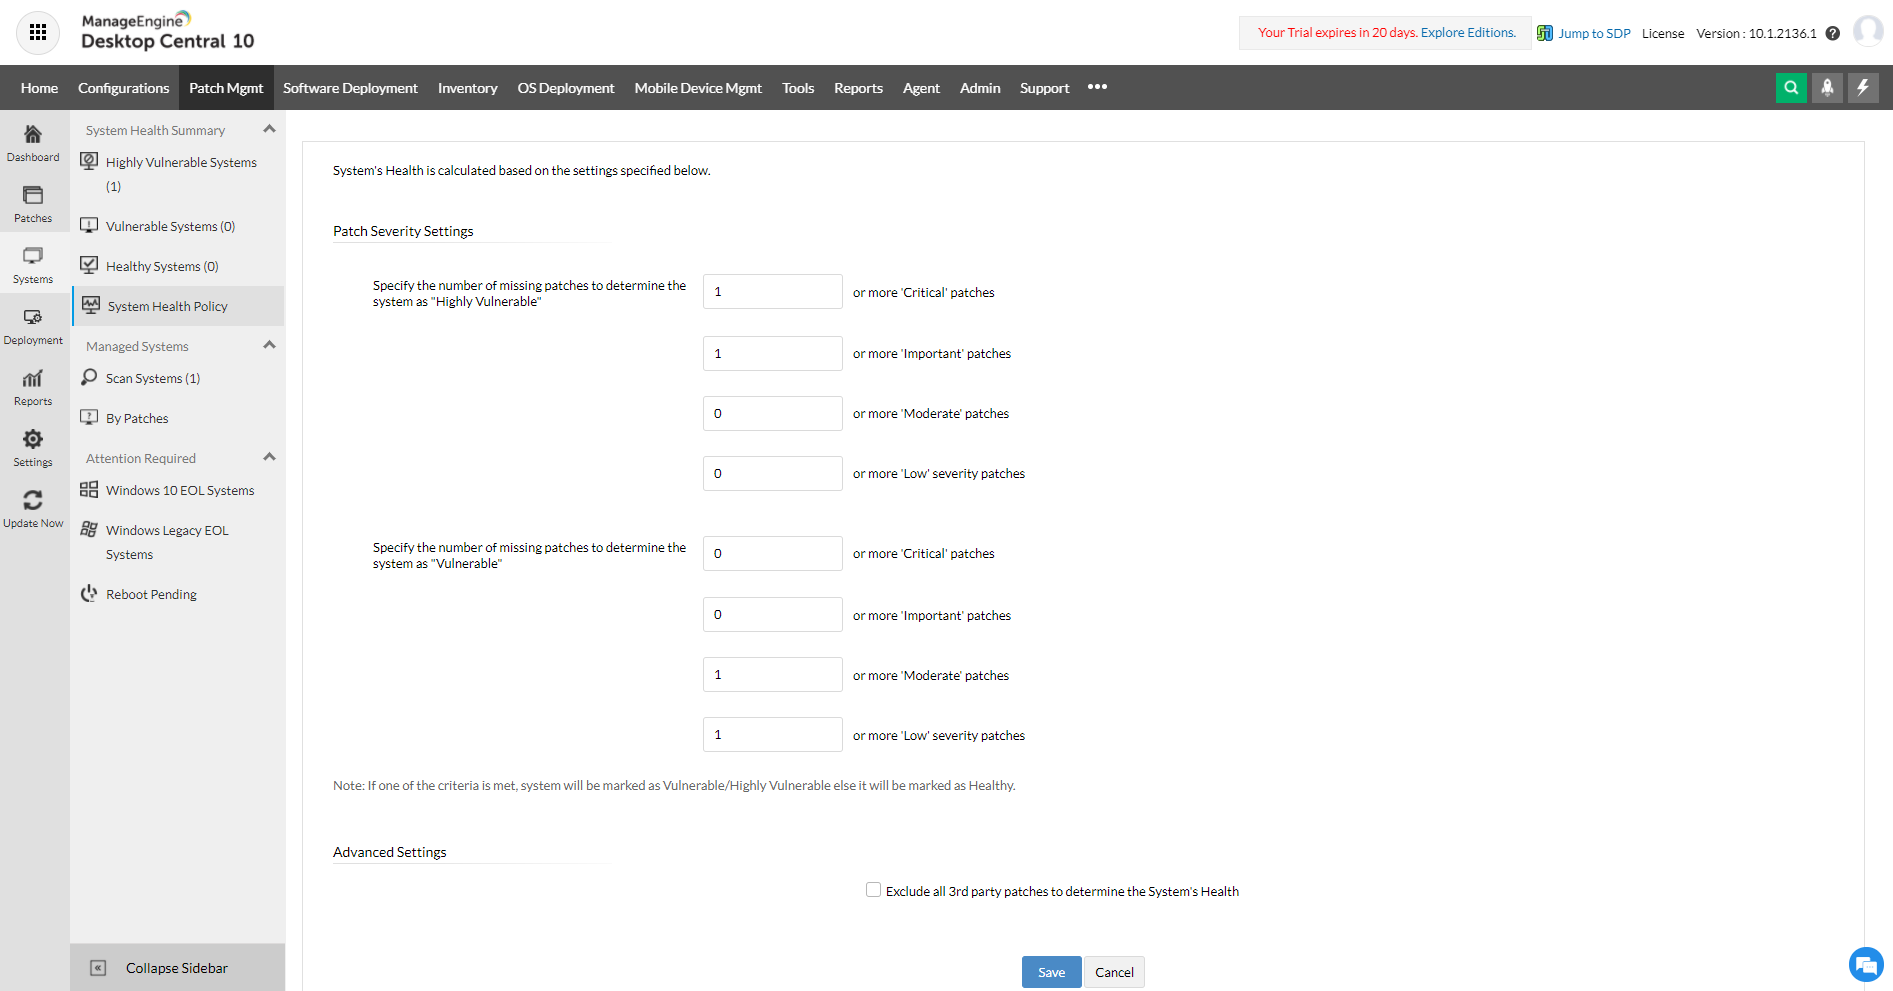Switch to the Software Deployment tab
The width and height of the screenshot is (1893, 991).
[x=350, y=87]
